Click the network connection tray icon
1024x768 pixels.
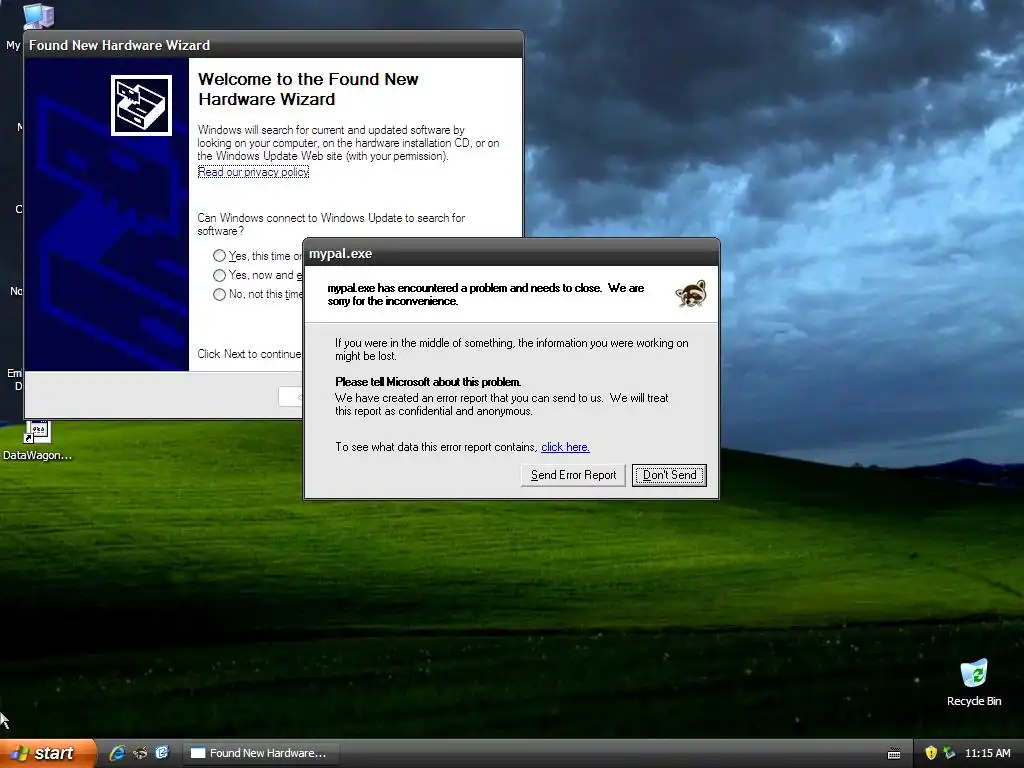[x=949, y=753]
